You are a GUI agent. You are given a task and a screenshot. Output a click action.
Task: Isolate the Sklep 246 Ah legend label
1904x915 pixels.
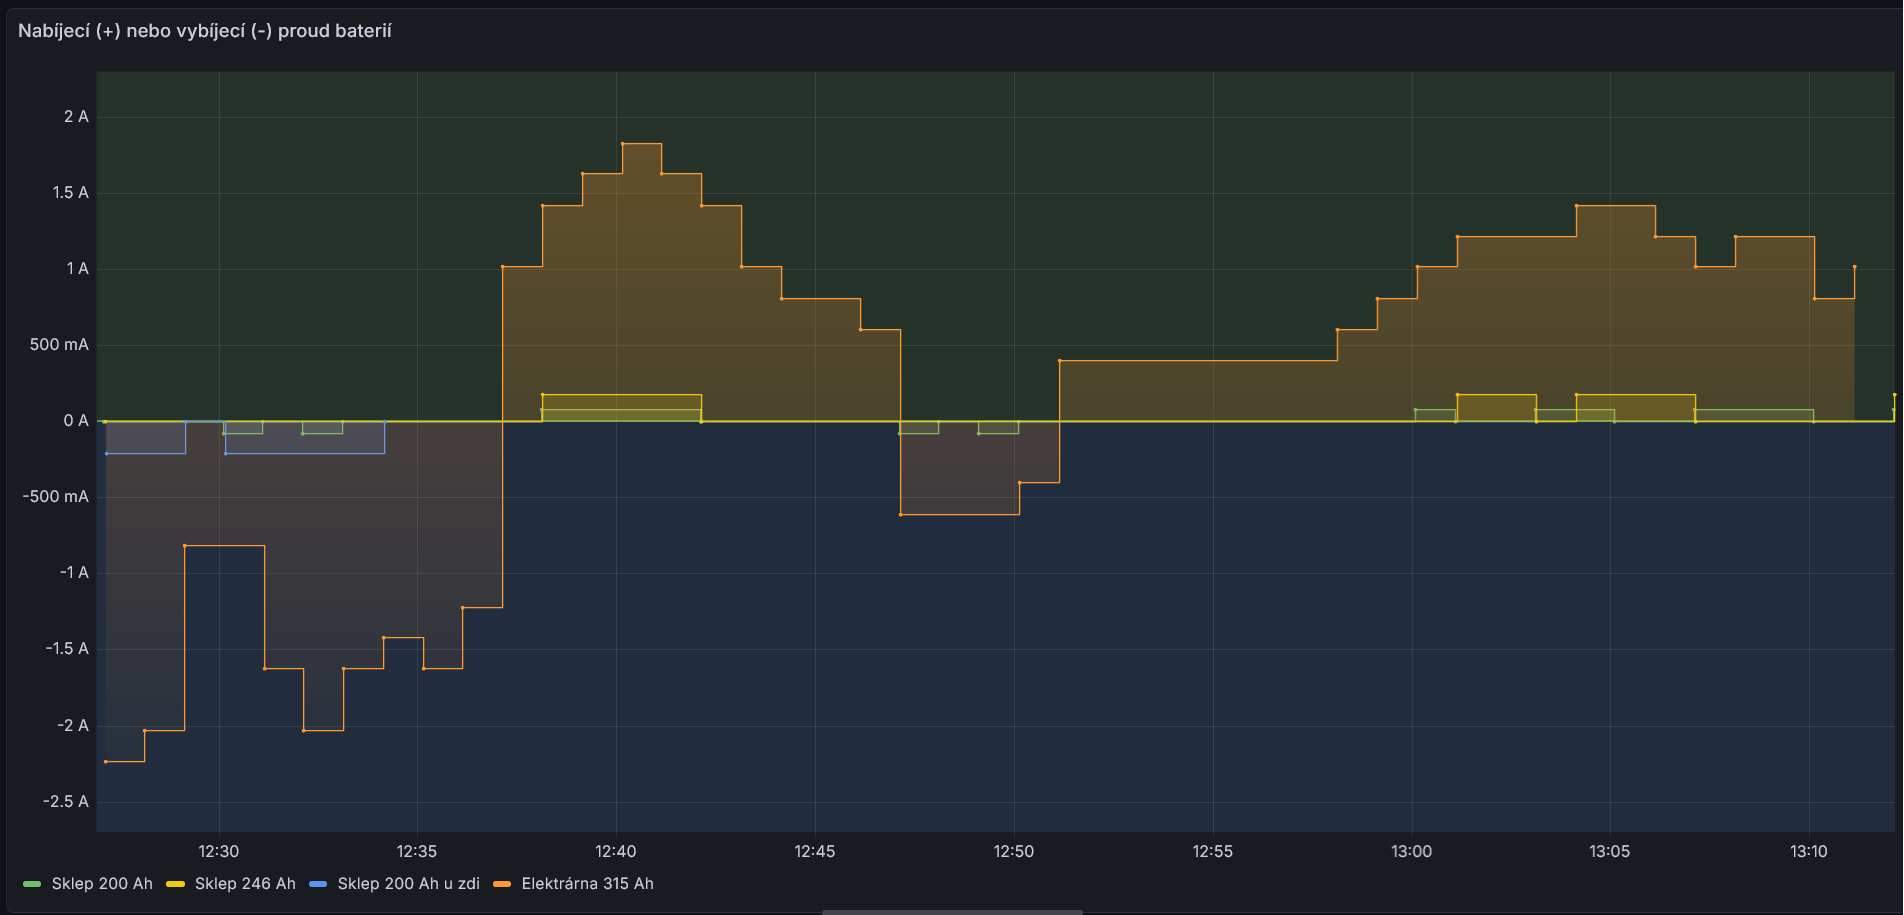click(245, 884)
